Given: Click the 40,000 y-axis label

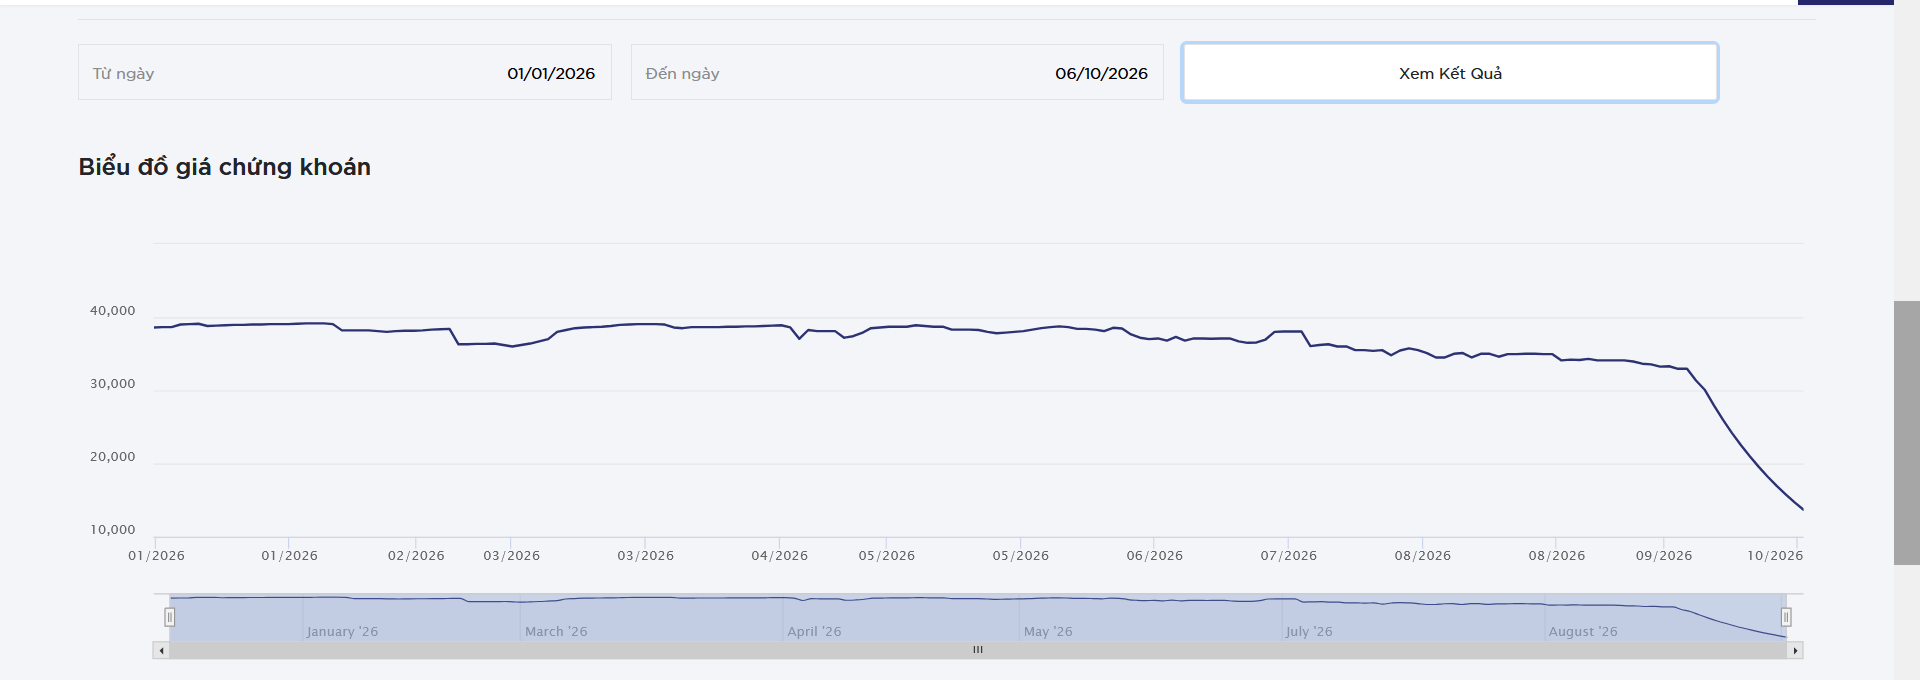Looking at the screenshot, I should [x=112, y=311].
